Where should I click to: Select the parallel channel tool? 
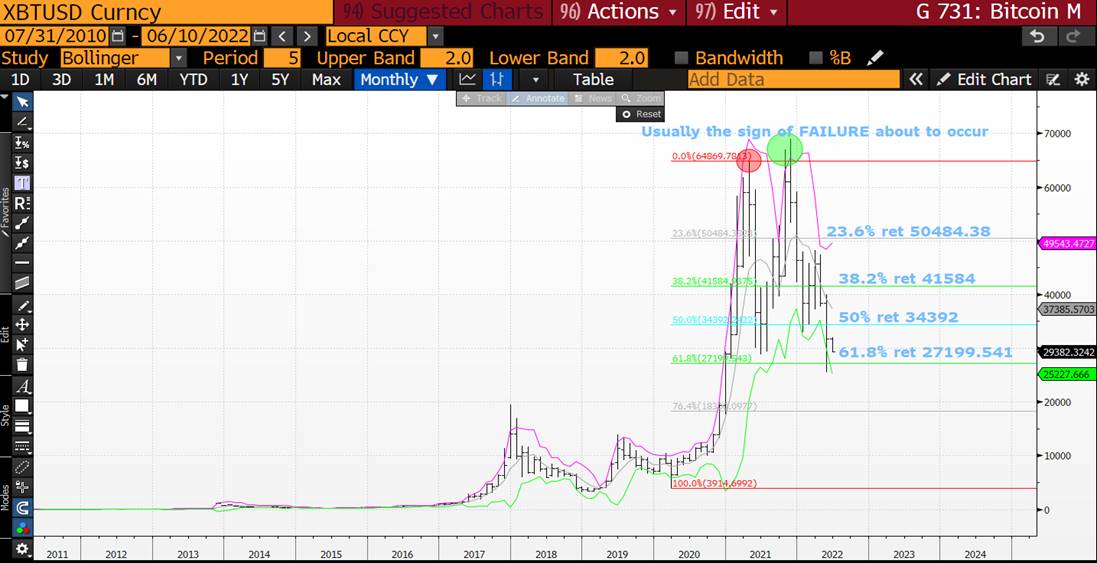point(22,283)
